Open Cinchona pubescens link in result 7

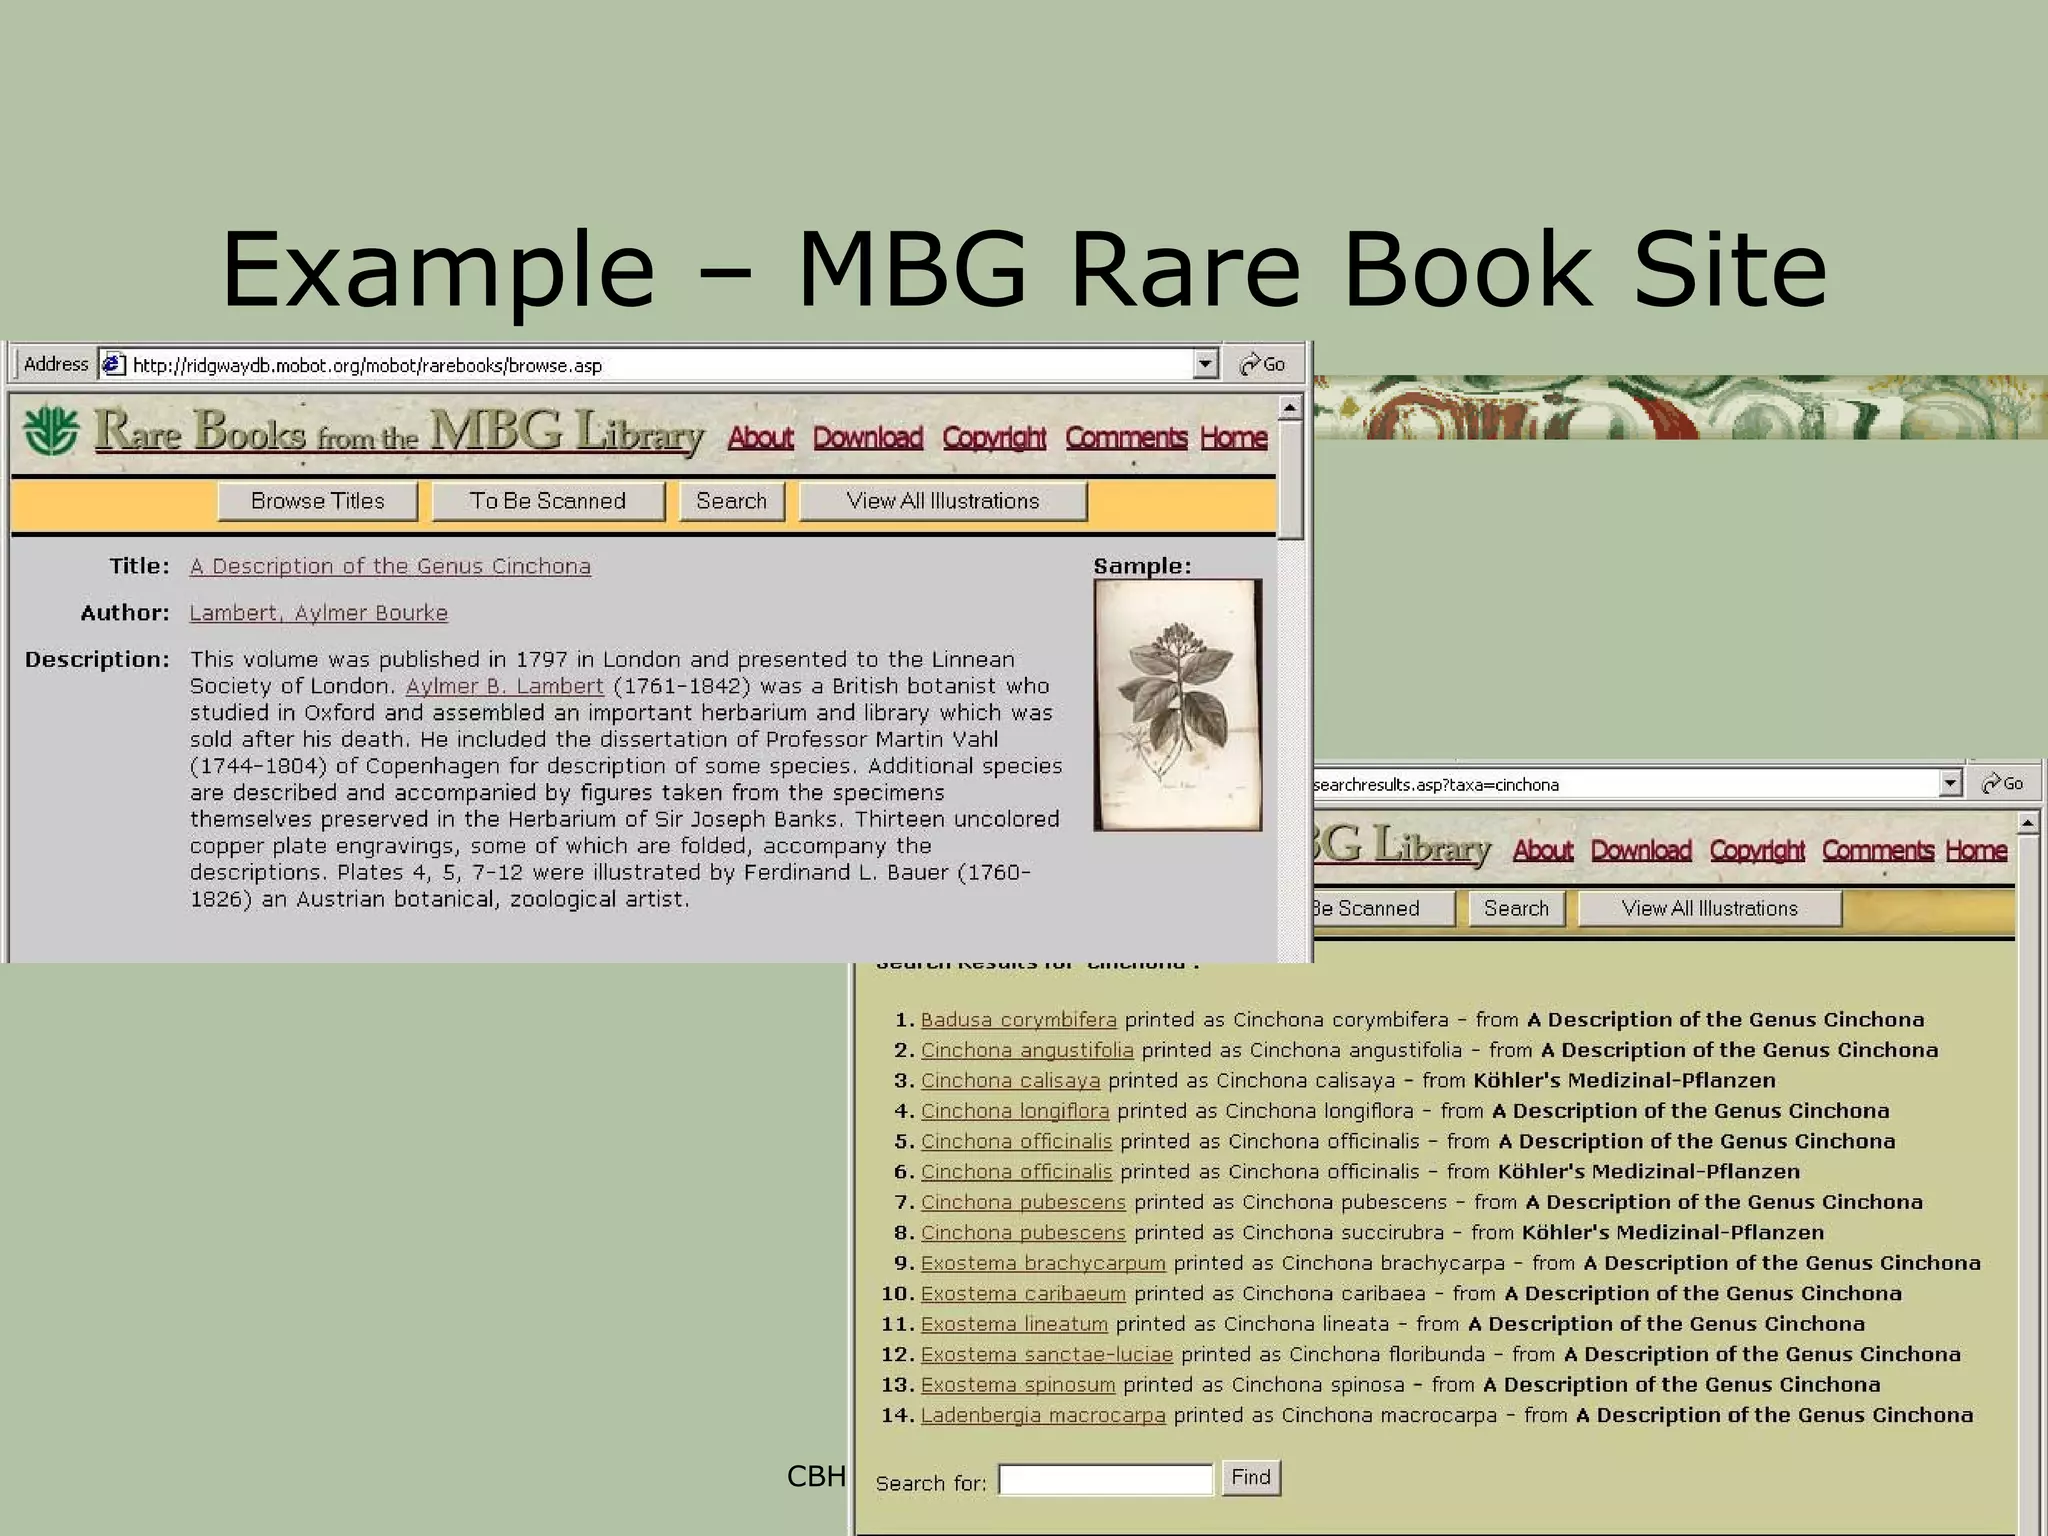point(1023,1203)
